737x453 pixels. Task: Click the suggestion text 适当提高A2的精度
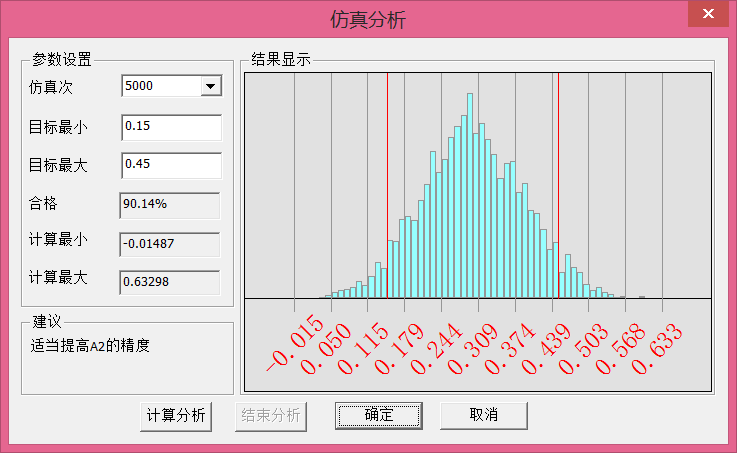click(x=91, y=347)
